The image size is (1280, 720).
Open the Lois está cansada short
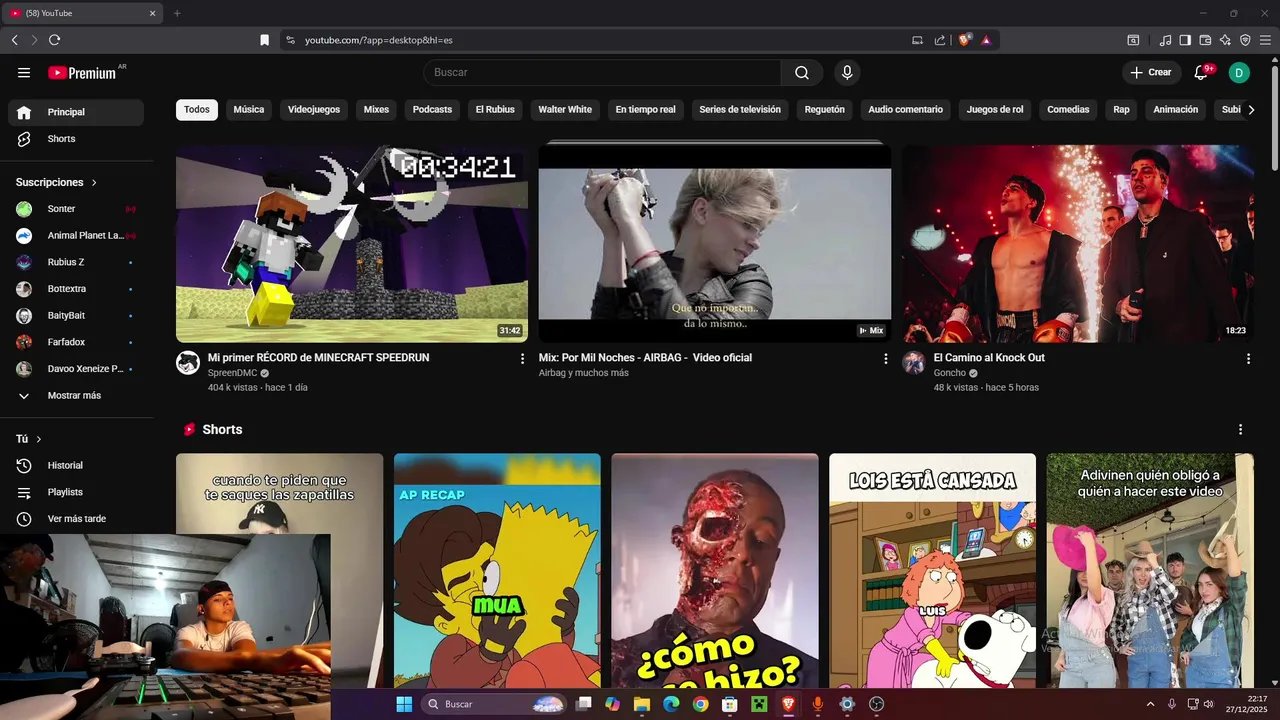pos(932,571)
